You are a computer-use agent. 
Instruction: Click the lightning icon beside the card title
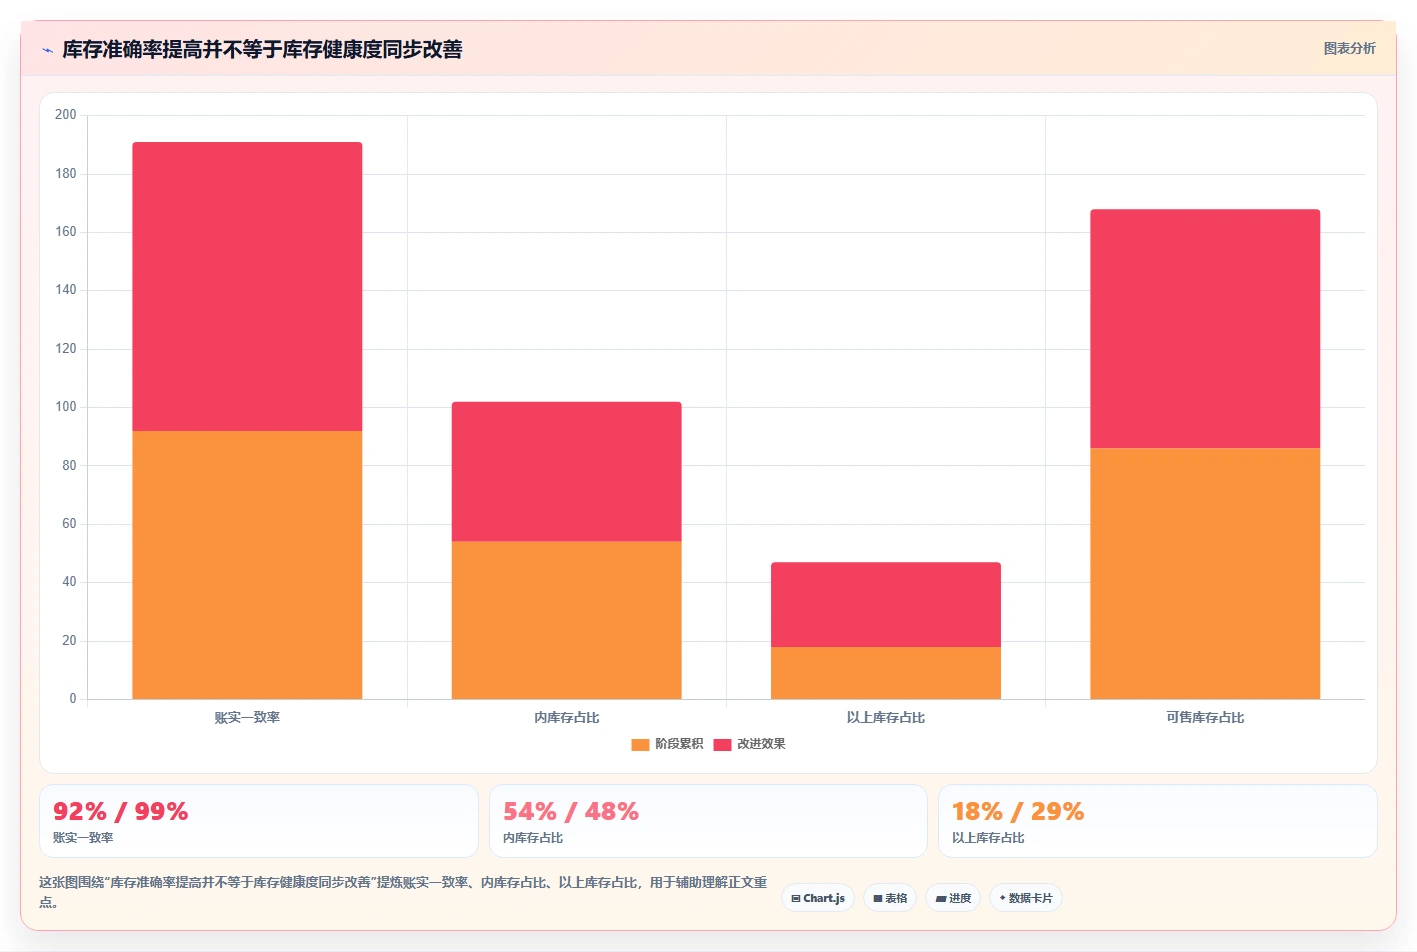tap(47, 50)
